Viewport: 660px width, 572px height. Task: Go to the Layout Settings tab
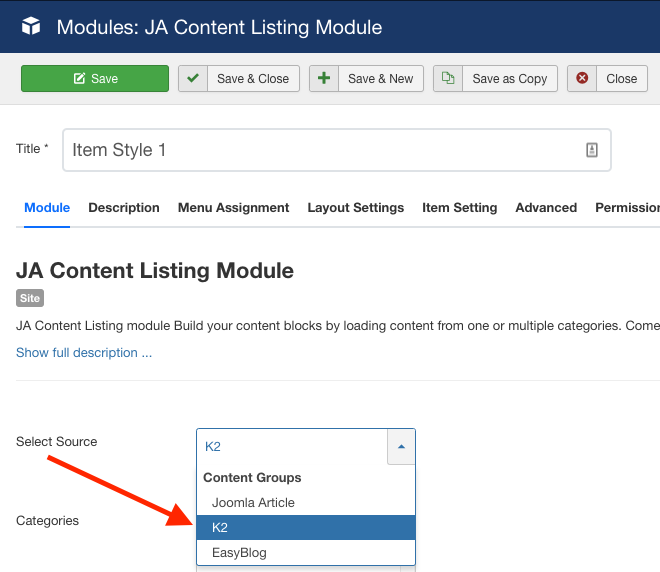pyautogui.click(x=355, y=208)
